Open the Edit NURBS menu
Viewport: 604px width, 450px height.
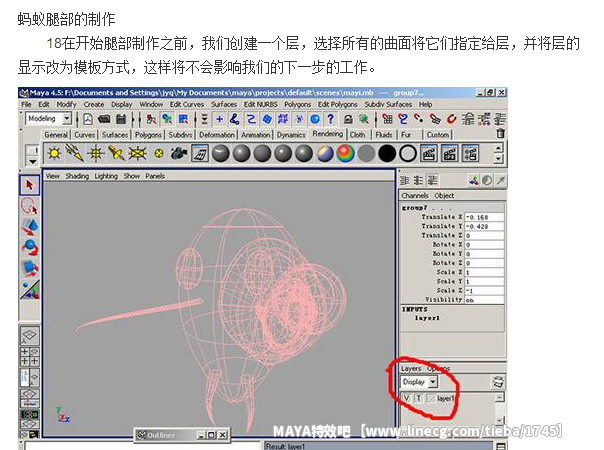pos(260,104)
